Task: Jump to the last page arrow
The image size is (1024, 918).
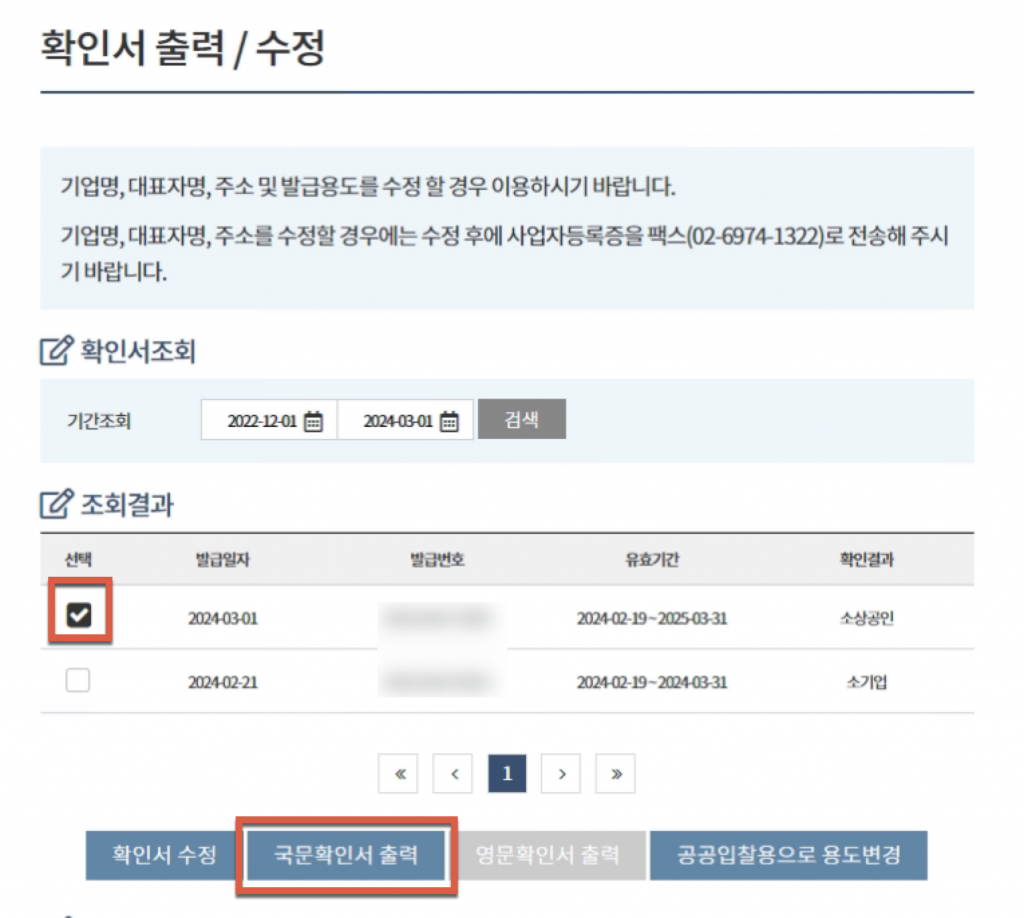Action: pos(615,773)
